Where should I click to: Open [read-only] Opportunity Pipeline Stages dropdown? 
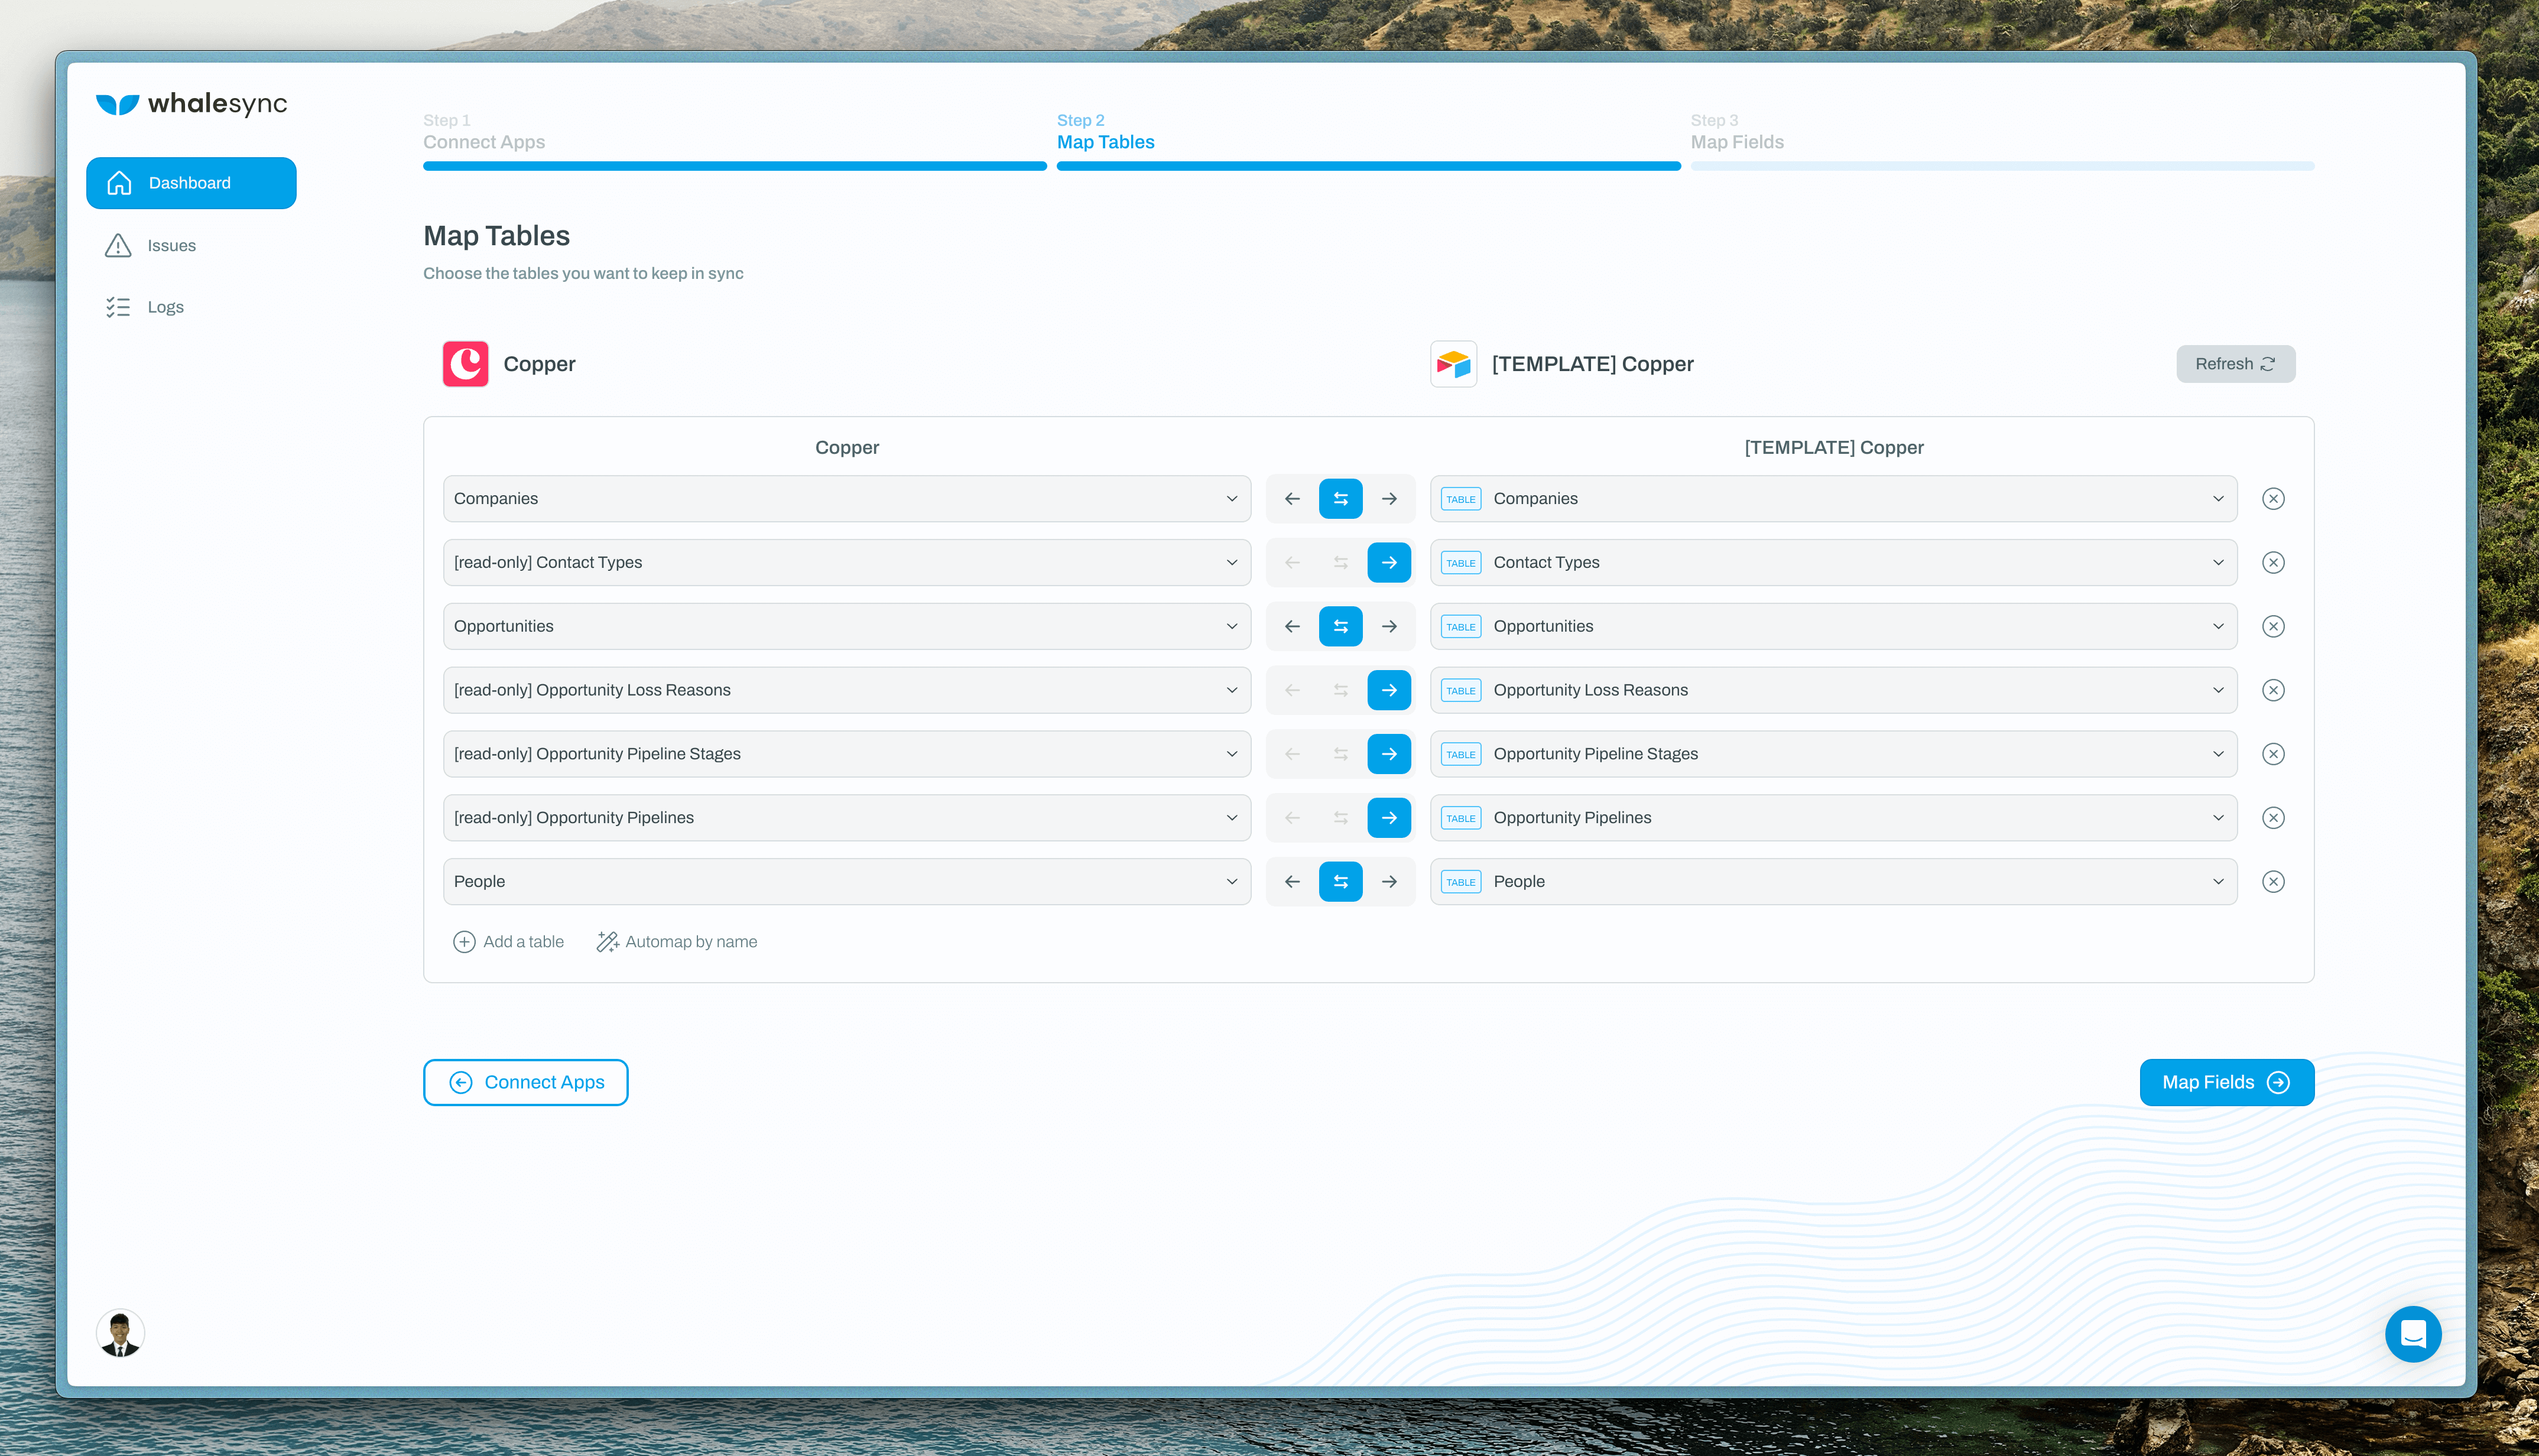click(847, 754)
